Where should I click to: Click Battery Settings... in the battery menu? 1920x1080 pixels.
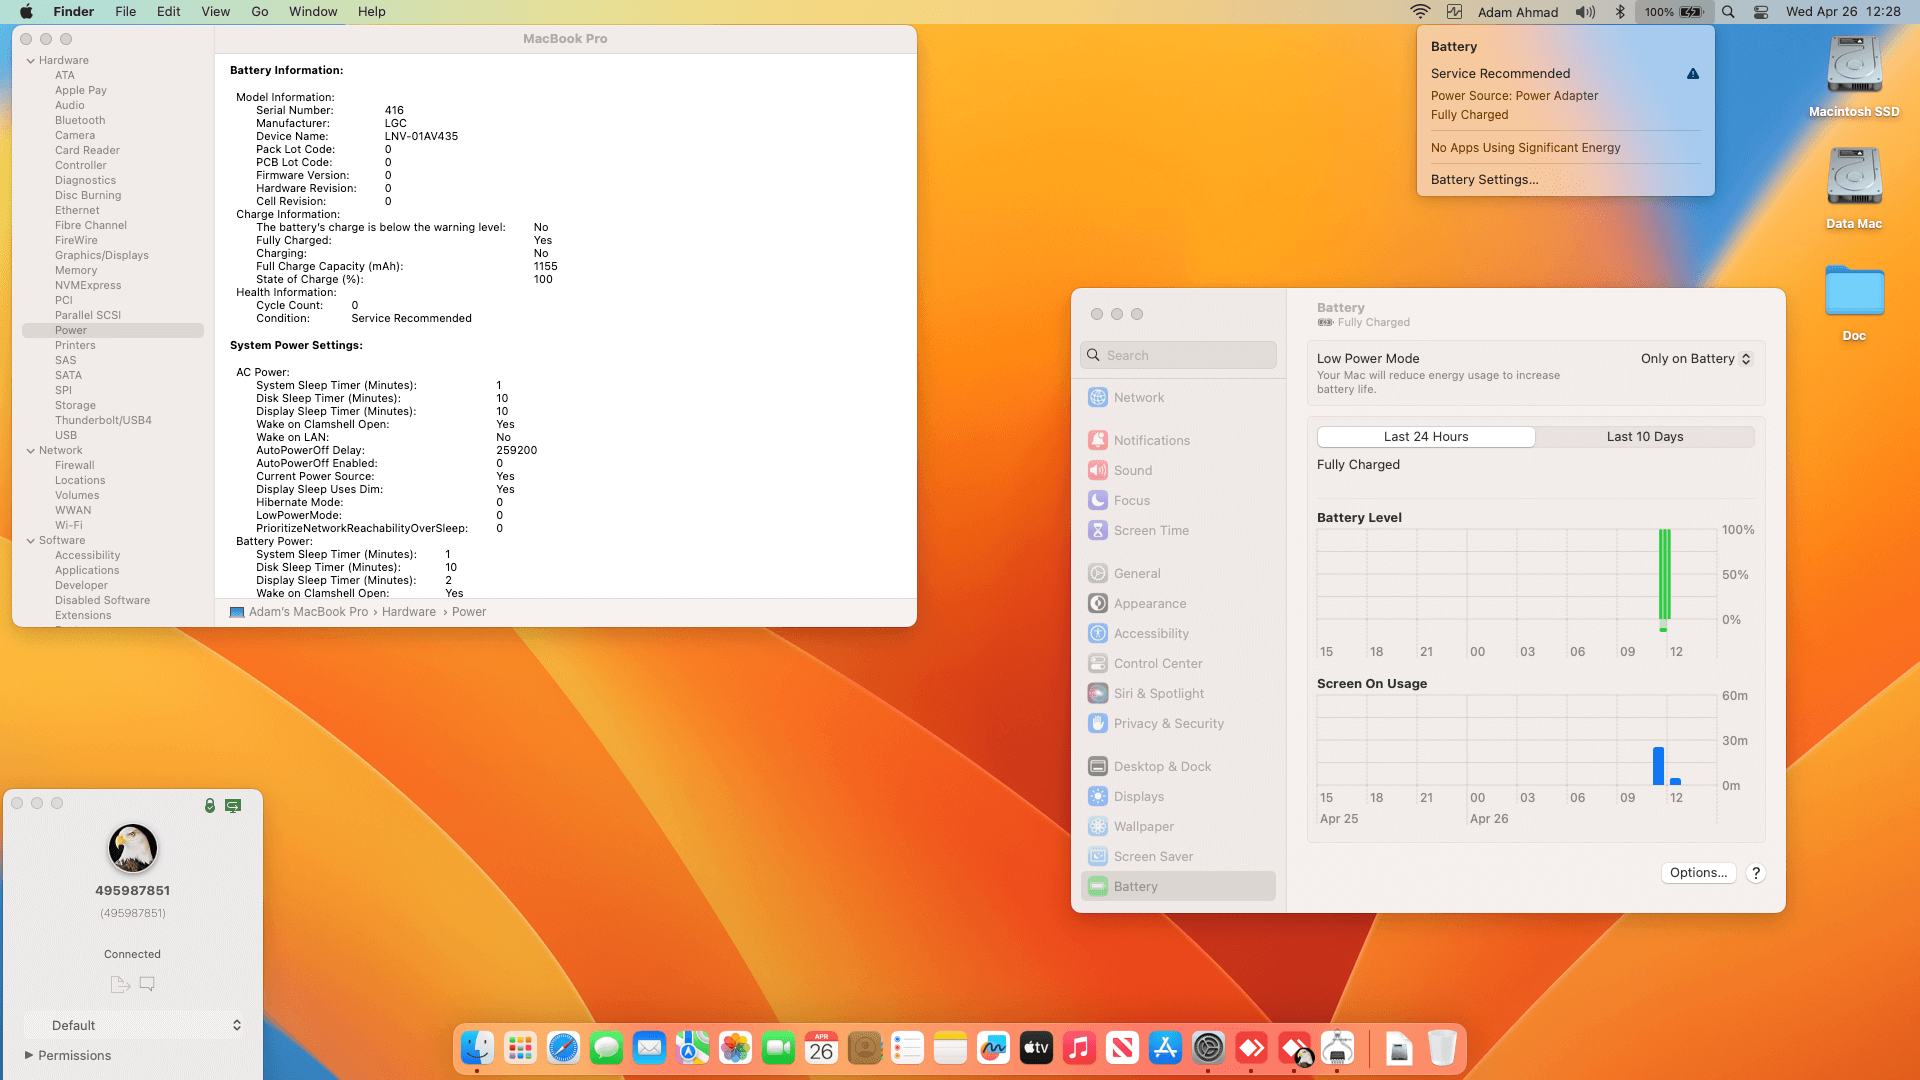[x=1484, y=180]
